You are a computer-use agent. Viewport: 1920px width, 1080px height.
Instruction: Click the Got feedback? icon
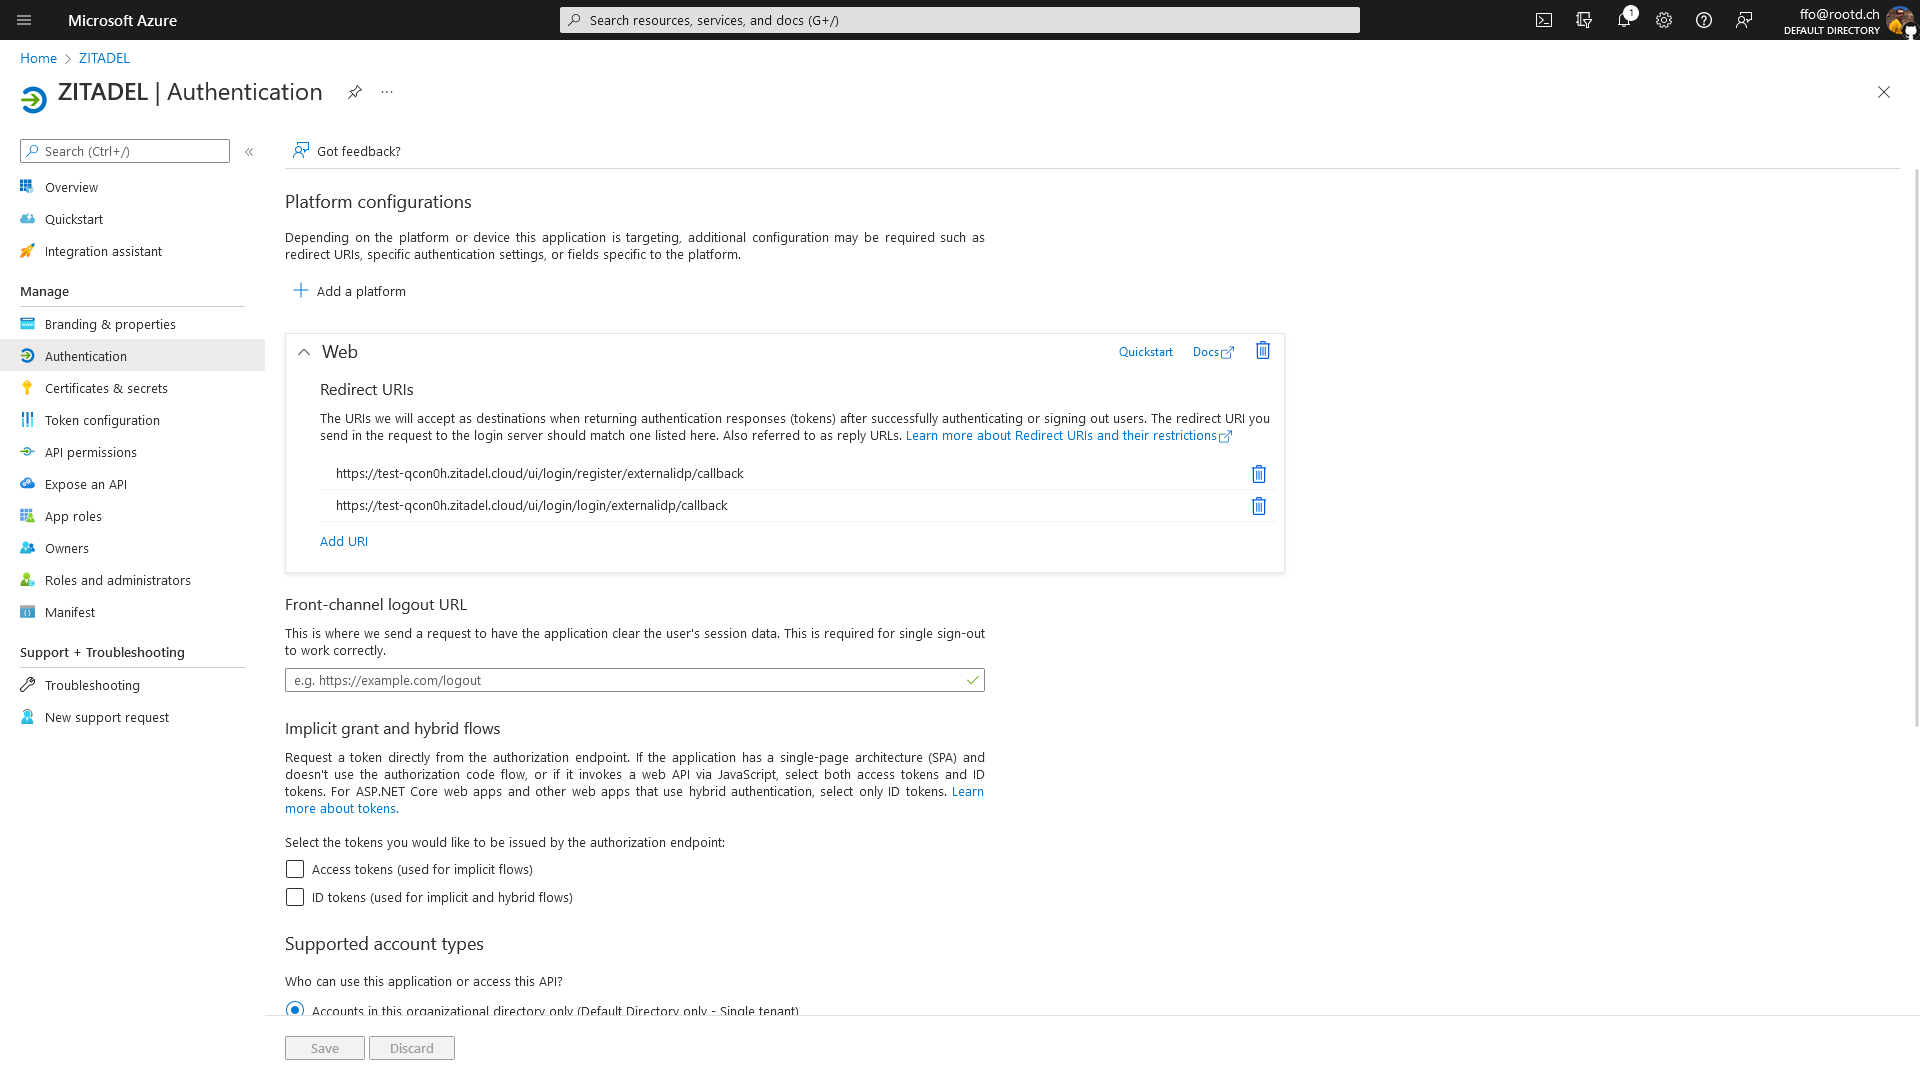pos(301,150)
